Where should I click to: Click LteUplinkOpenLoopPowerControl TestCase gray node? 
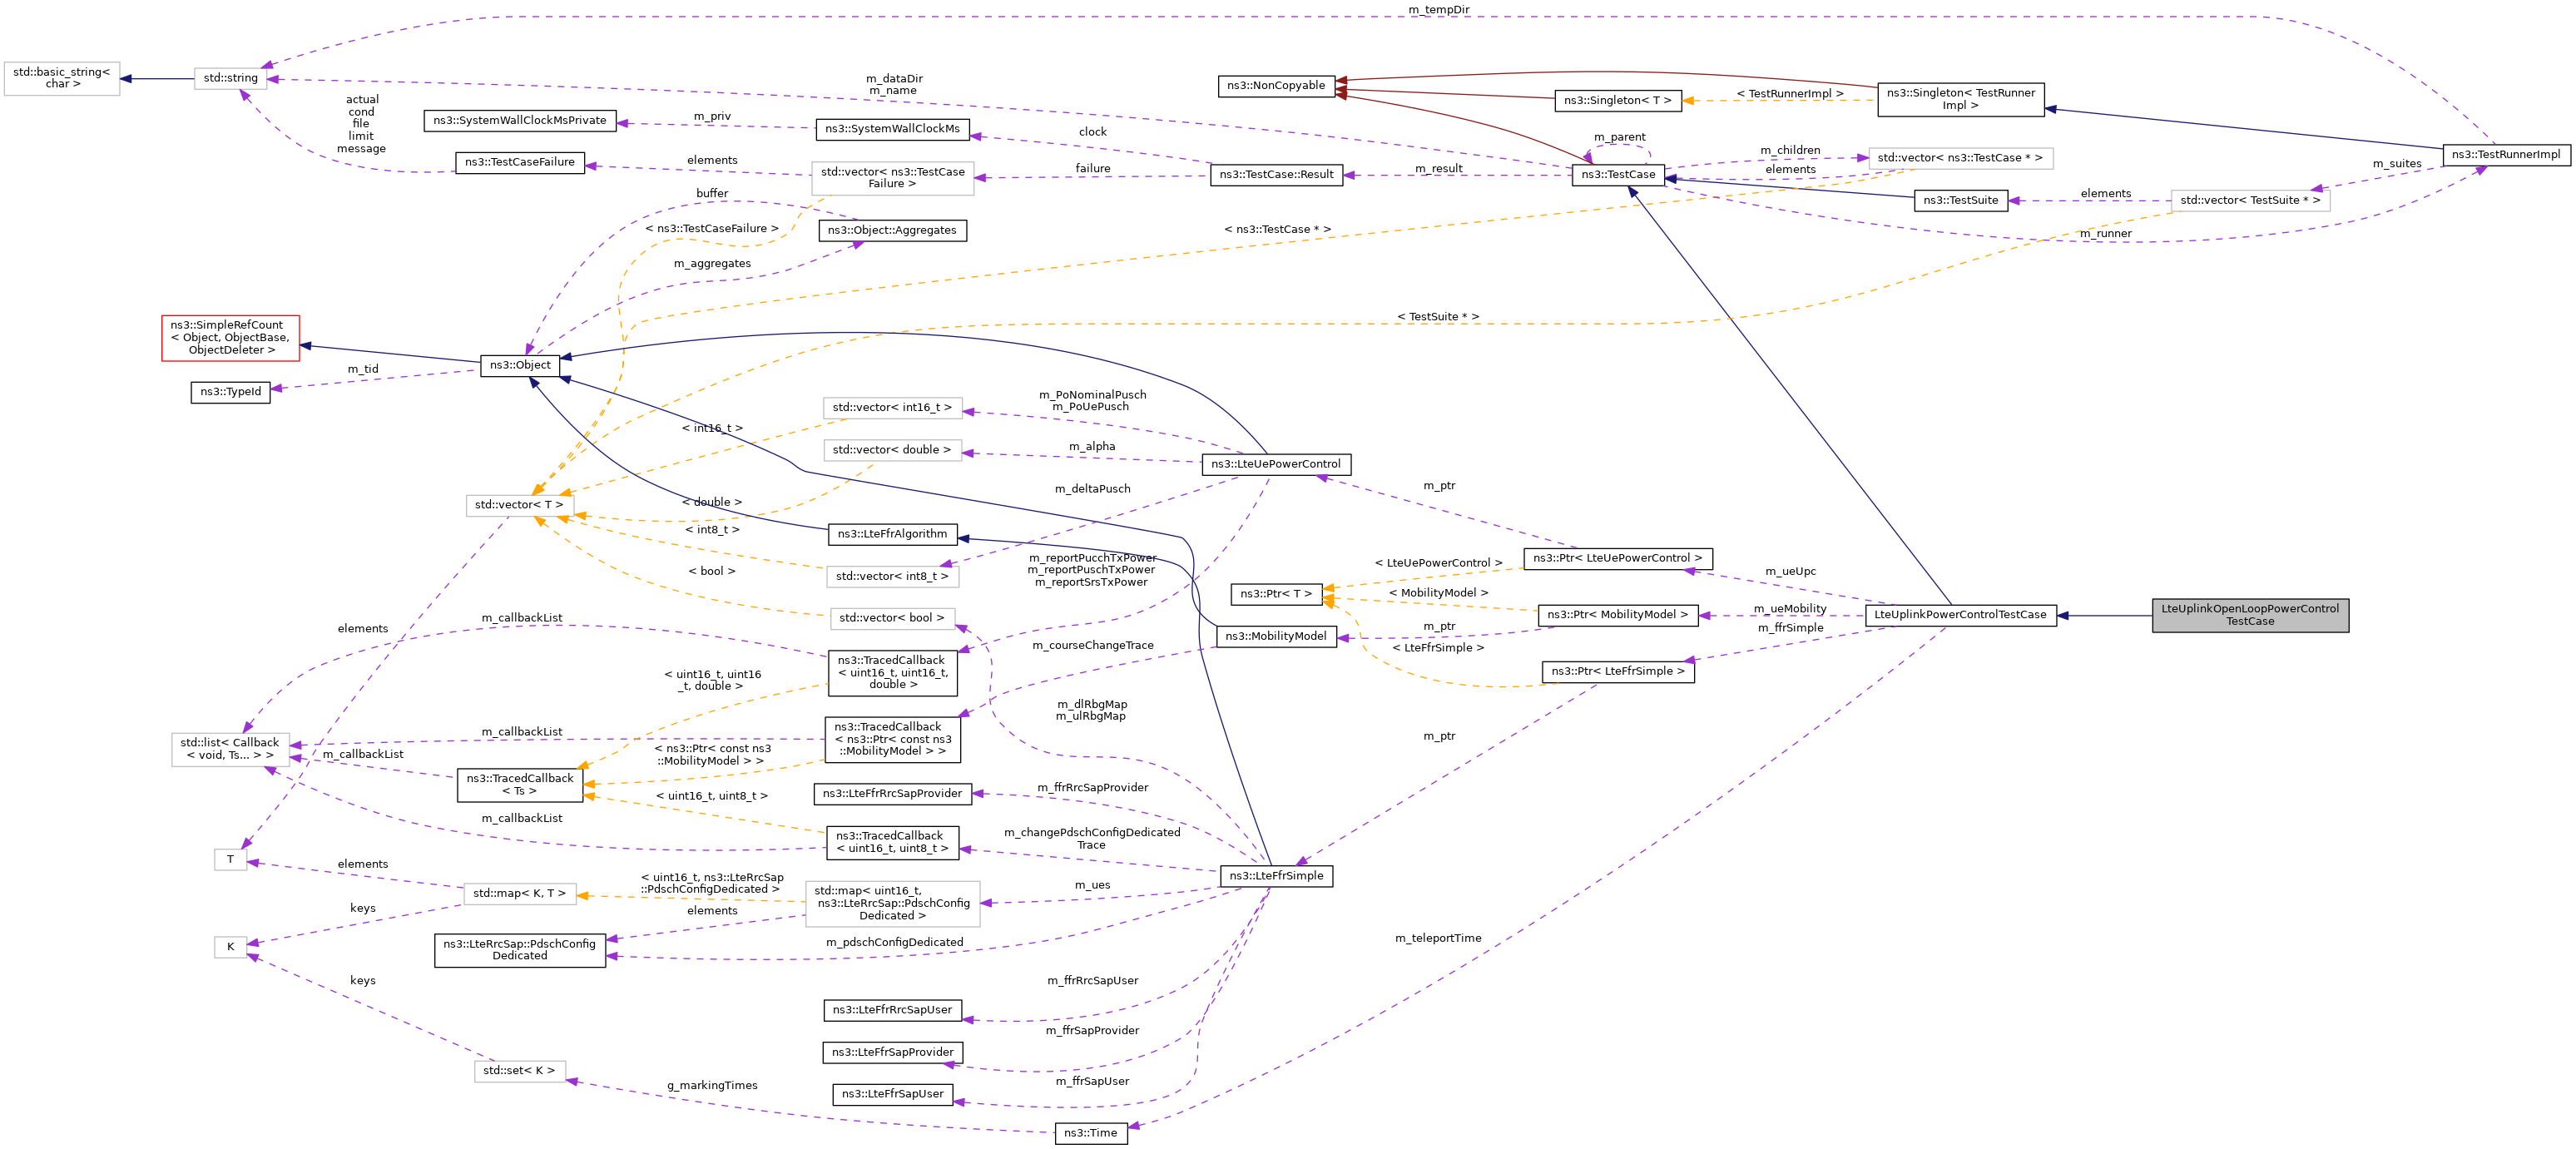(x=2250, y=615)
